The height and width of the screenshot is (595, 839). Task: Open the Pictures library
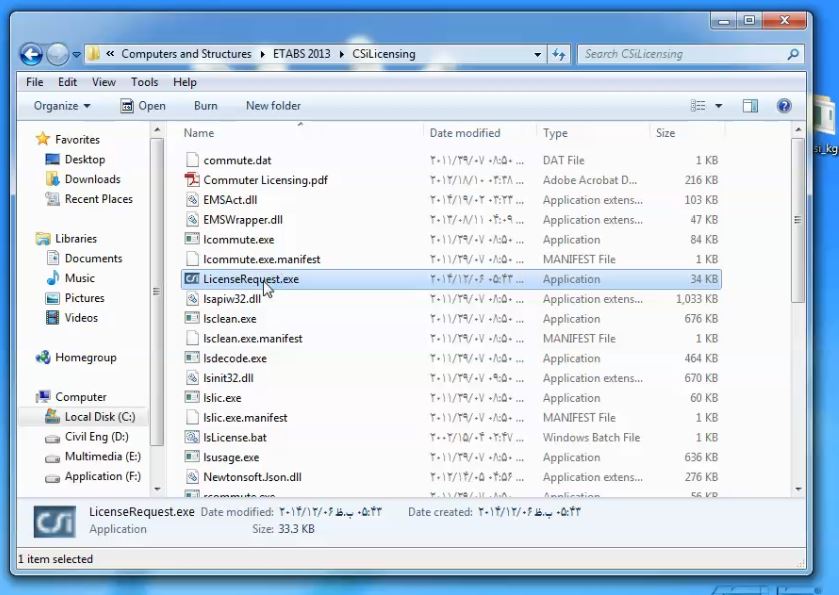click(x=85, y=298)
